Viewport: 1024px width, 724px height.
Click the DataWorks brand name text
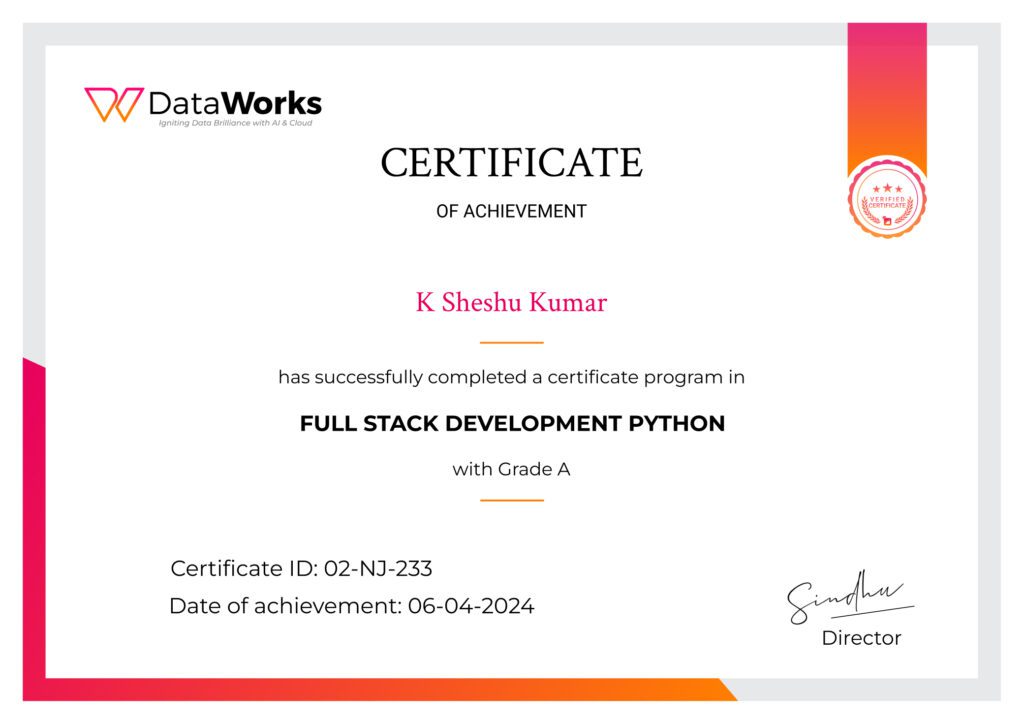(x=235, y=103)
